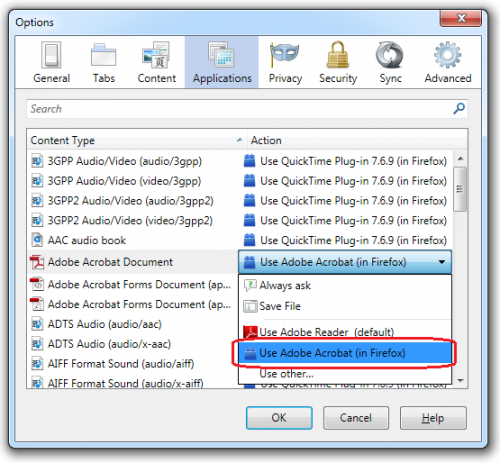This screenshot has height=463, width=500.
Task: Go to the Security panel
Action: [338, 62]
